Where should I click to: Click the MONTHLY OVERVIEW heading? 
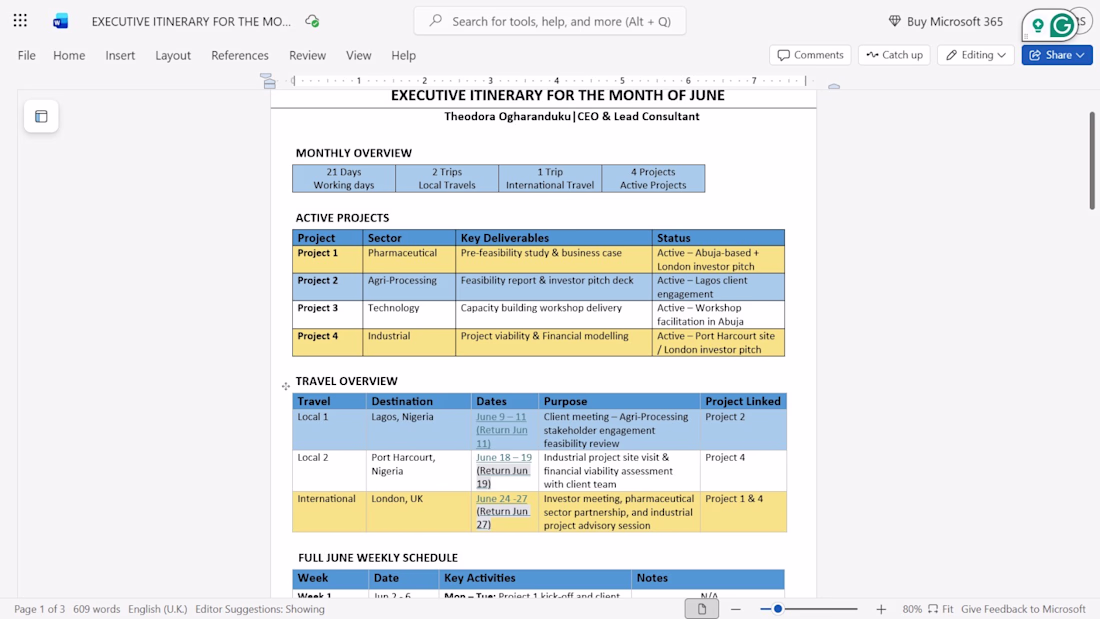click(354, 153)
